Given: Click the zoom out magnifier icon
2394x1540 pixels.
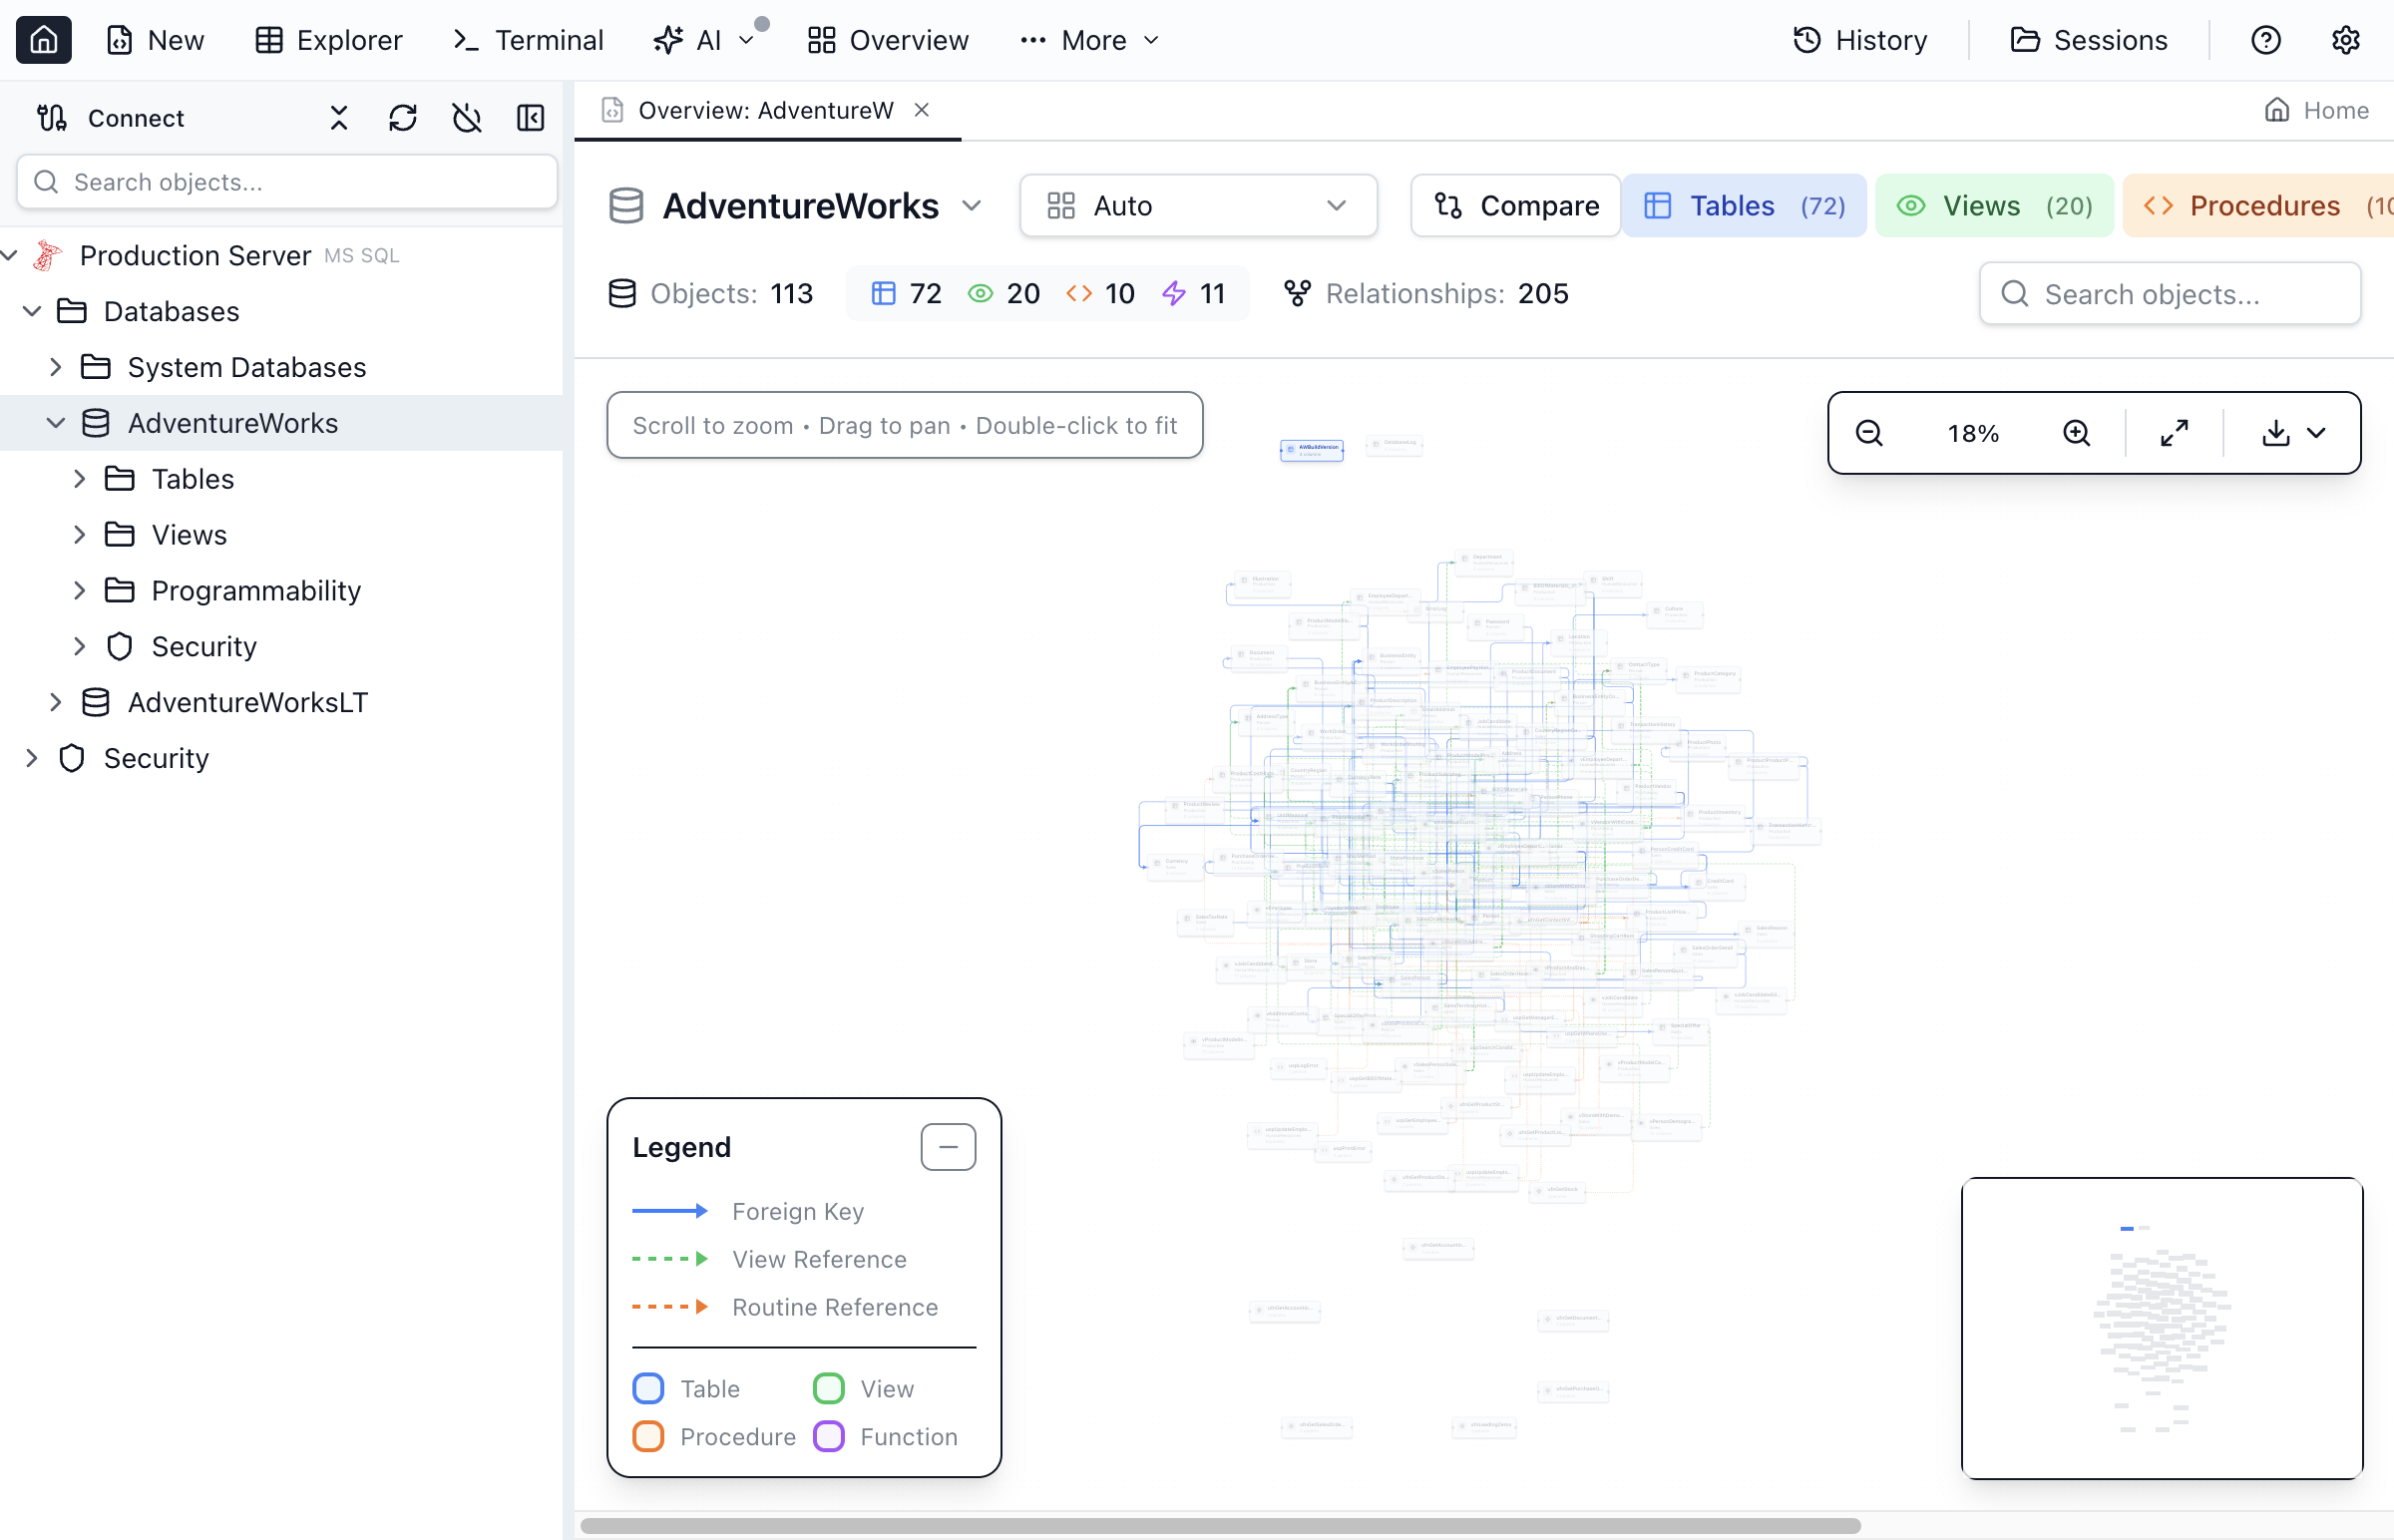Looking at the screenshot, I should pyautogui.click(x=1869, y=433).
